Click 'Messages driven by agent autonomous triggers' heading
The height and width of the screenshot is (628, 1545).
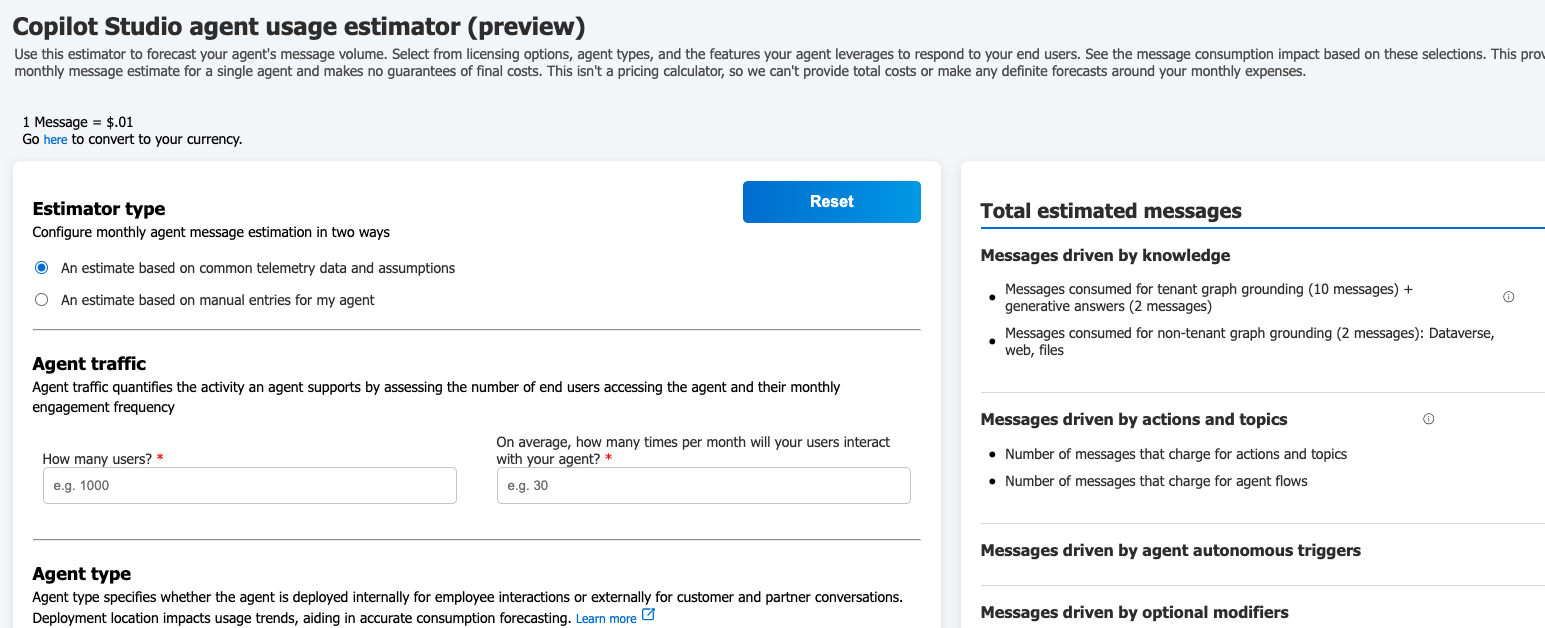pyautogui.click(x=1171, y=550)
